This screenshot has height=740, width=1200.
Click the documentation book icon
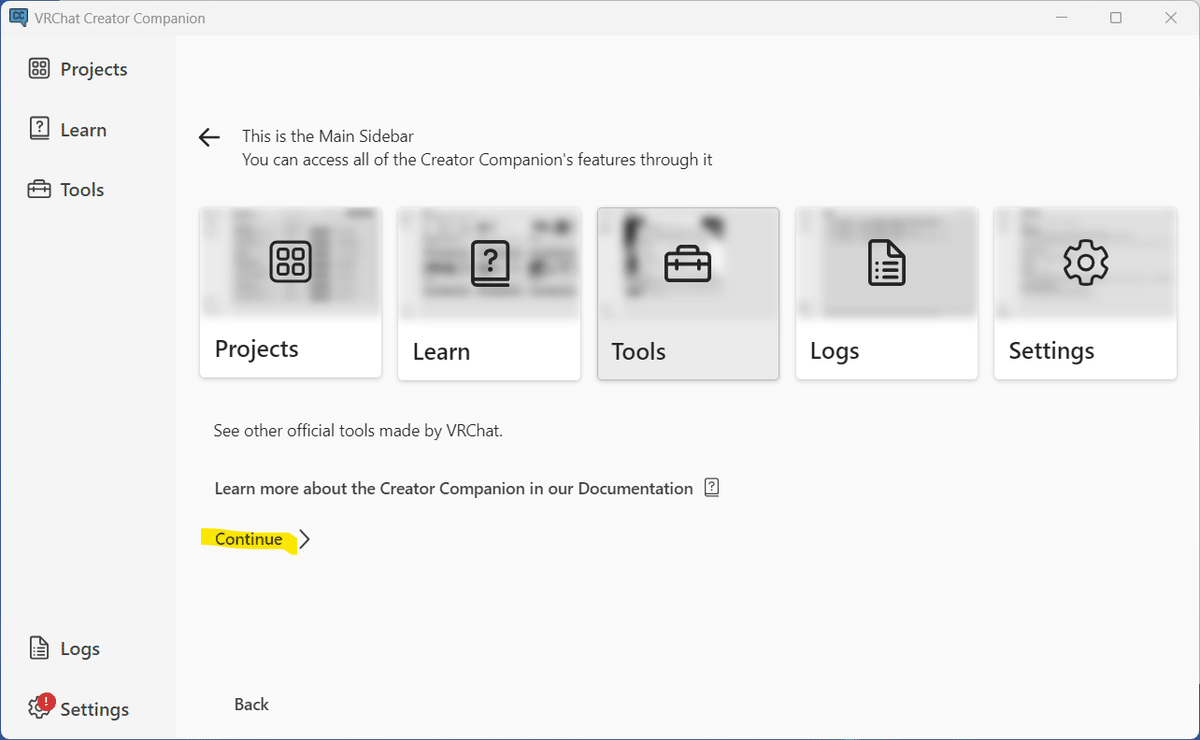click(712, 488)
